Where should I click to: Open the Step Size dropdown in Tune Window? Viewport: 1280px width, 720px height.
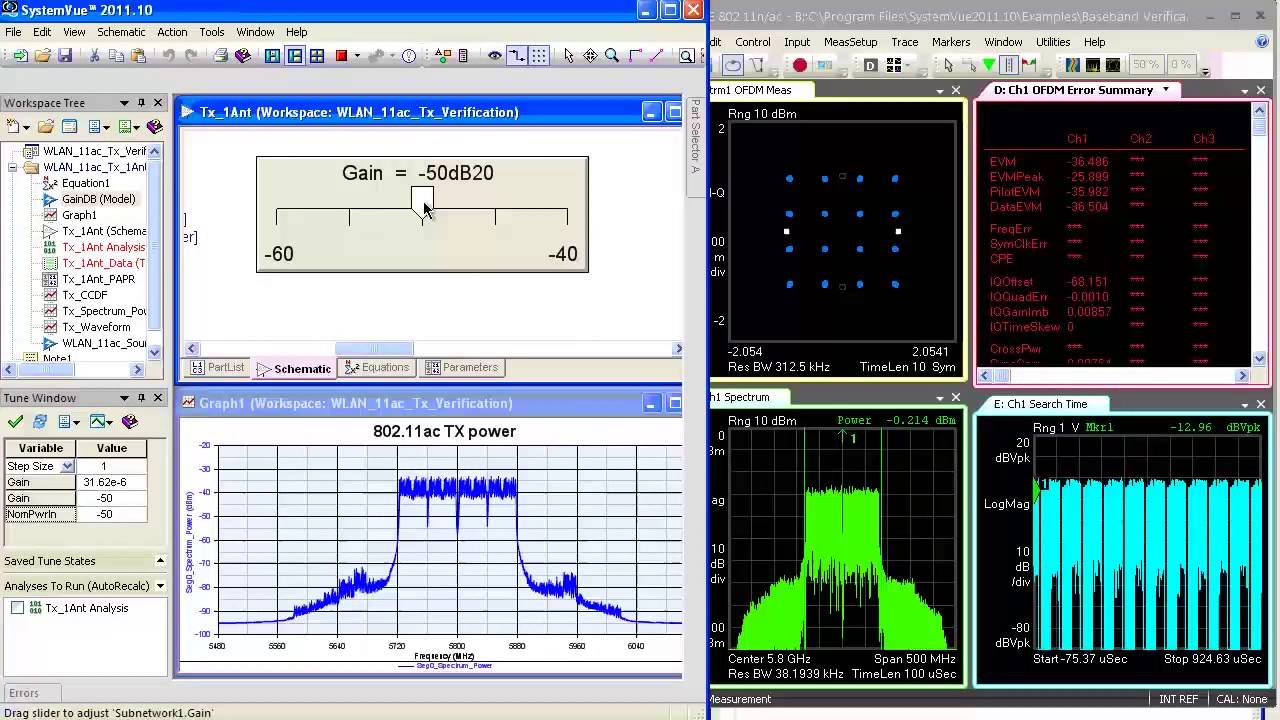click(x=67, y=466)
